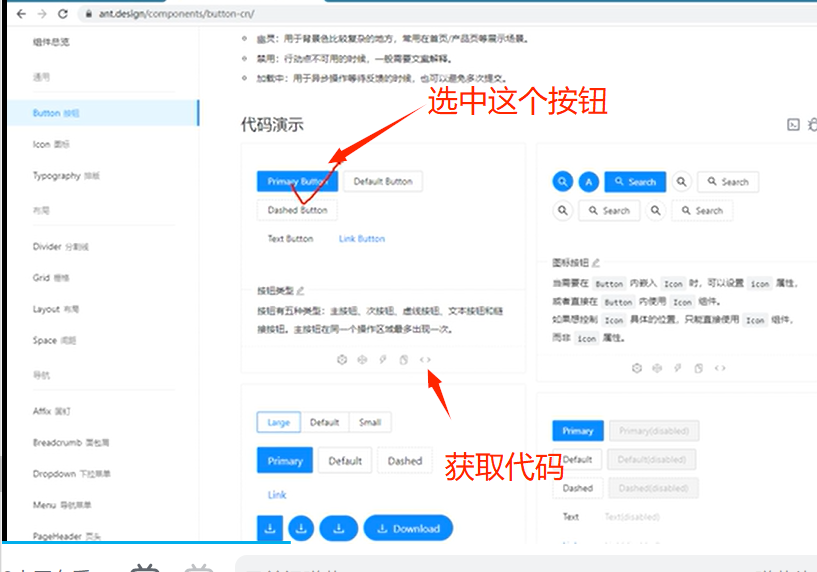This screenshot has height=572, width=817.
Task: Click round primary search icon button
Action: tap(563, 182)
